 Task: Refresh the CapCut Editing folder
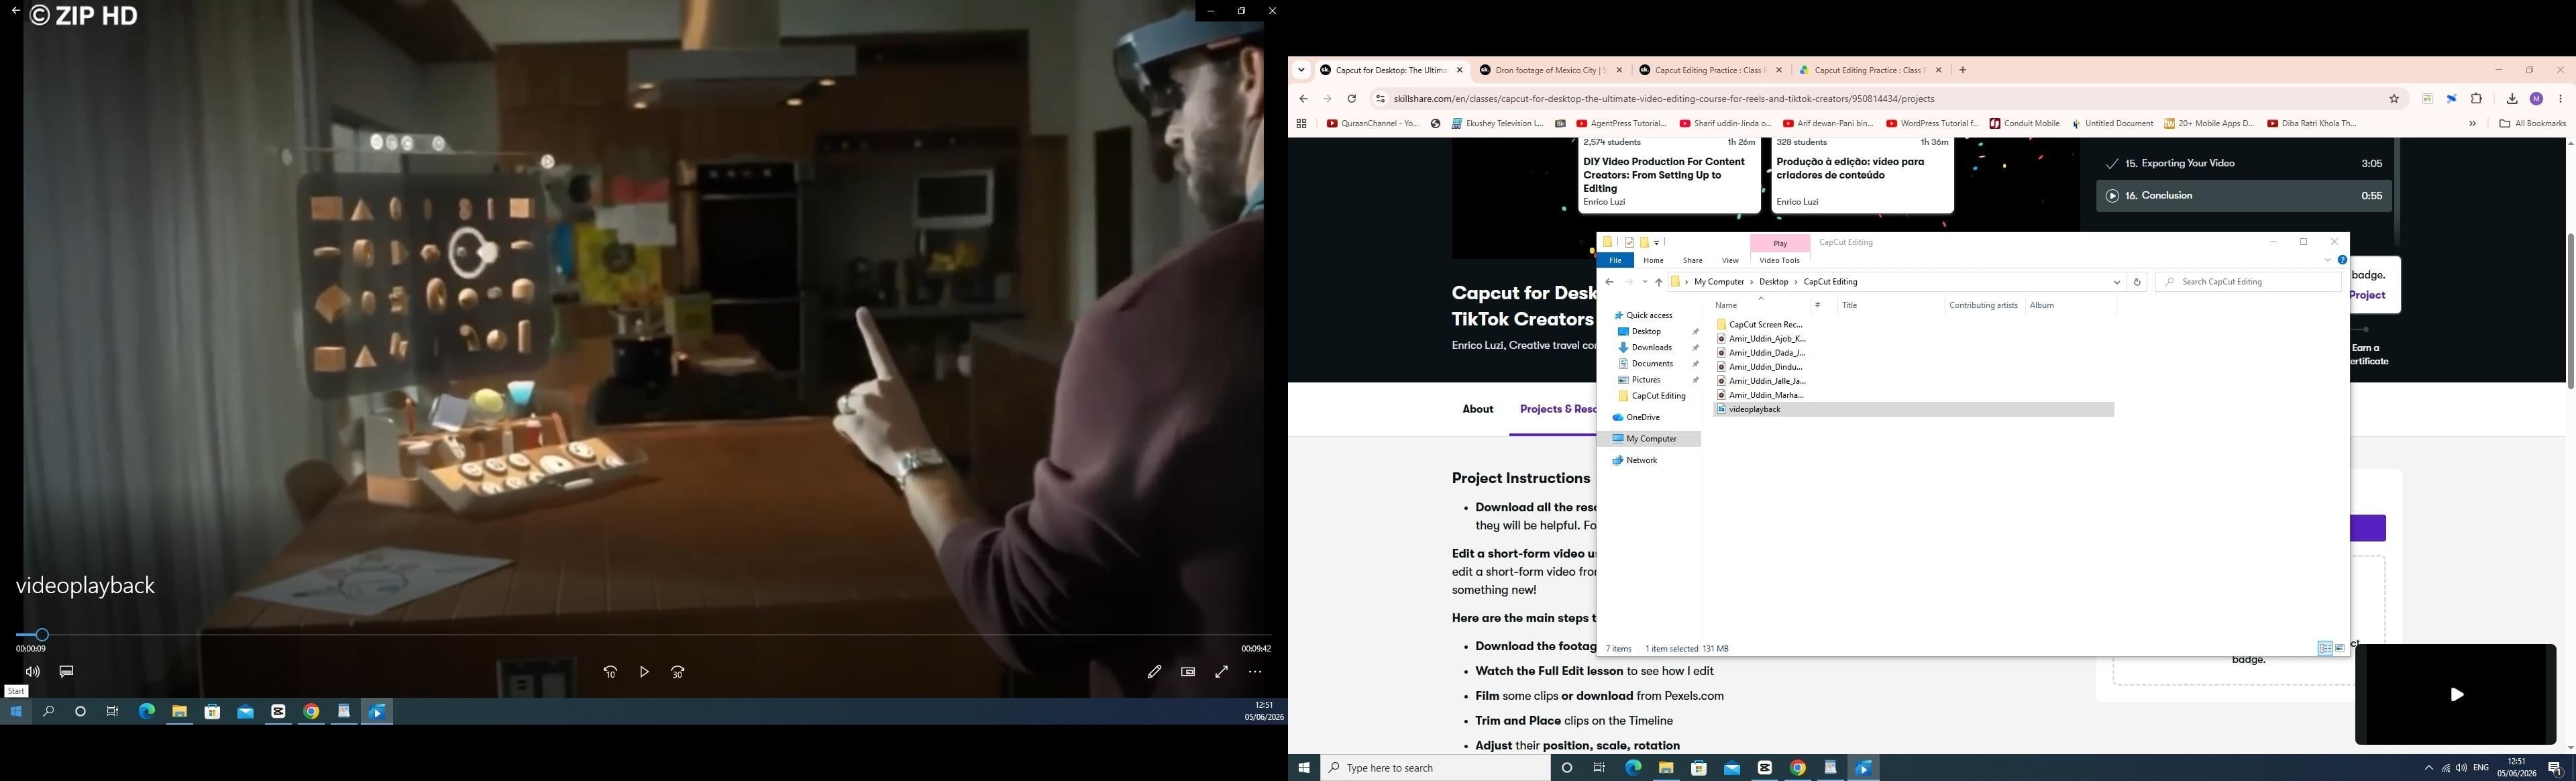point(2137,282)
